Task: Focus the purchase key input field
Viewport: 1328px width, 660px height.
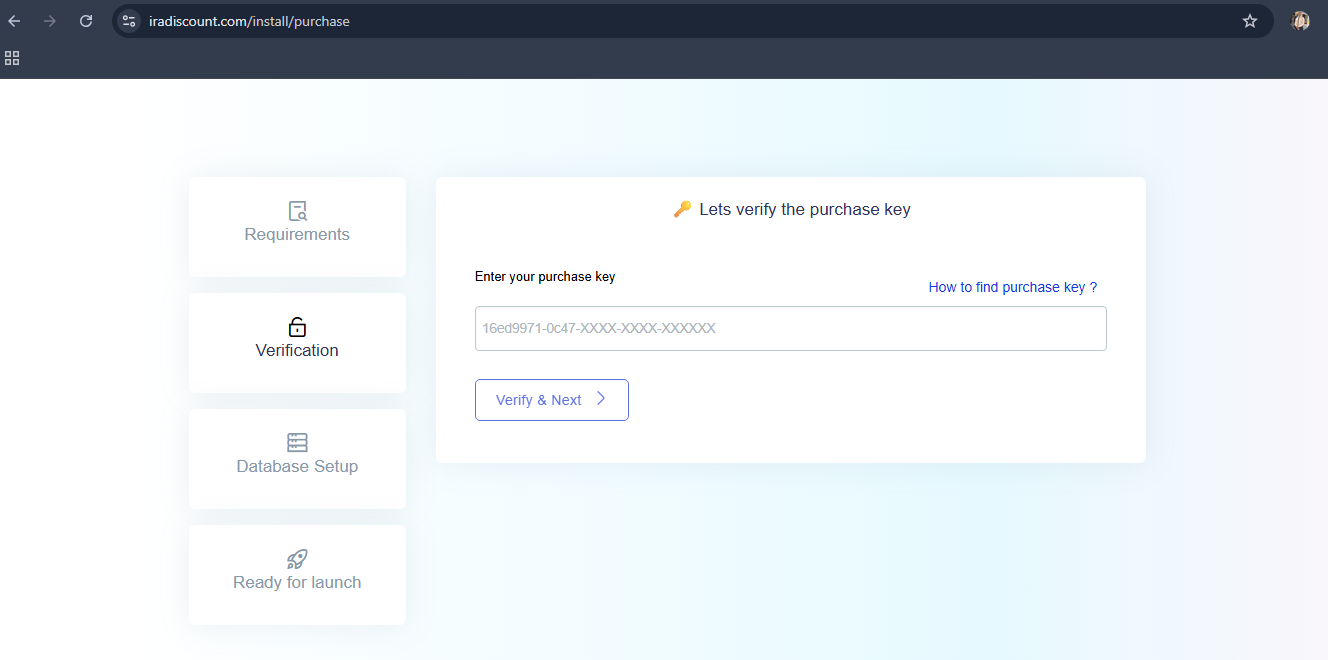Action: pyautogui.click(x=790, y=328)
